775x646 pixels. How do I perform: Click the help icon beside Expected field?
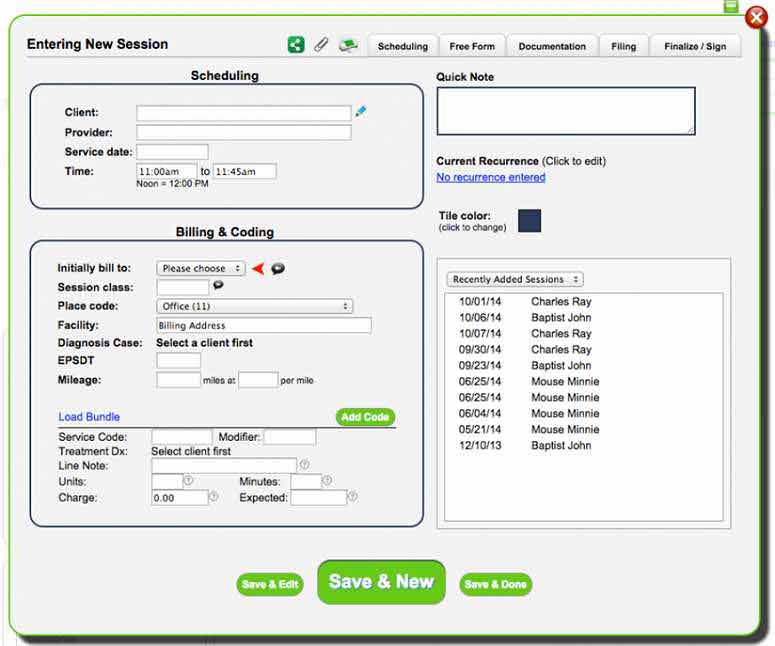point(352,497)
